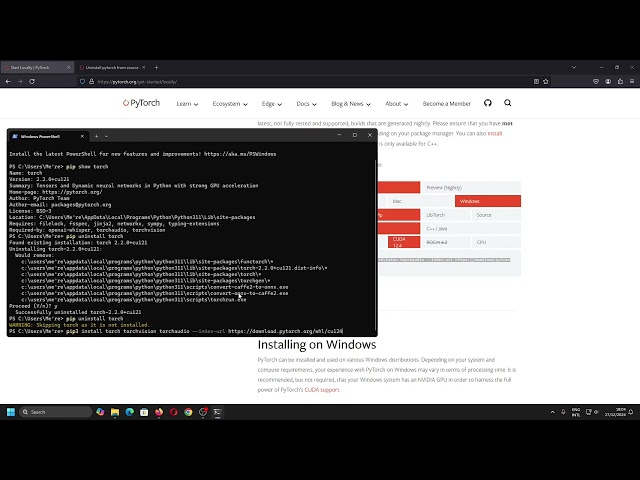
Task: Select the C++ / Java language option
Action: tap(471, 229)
